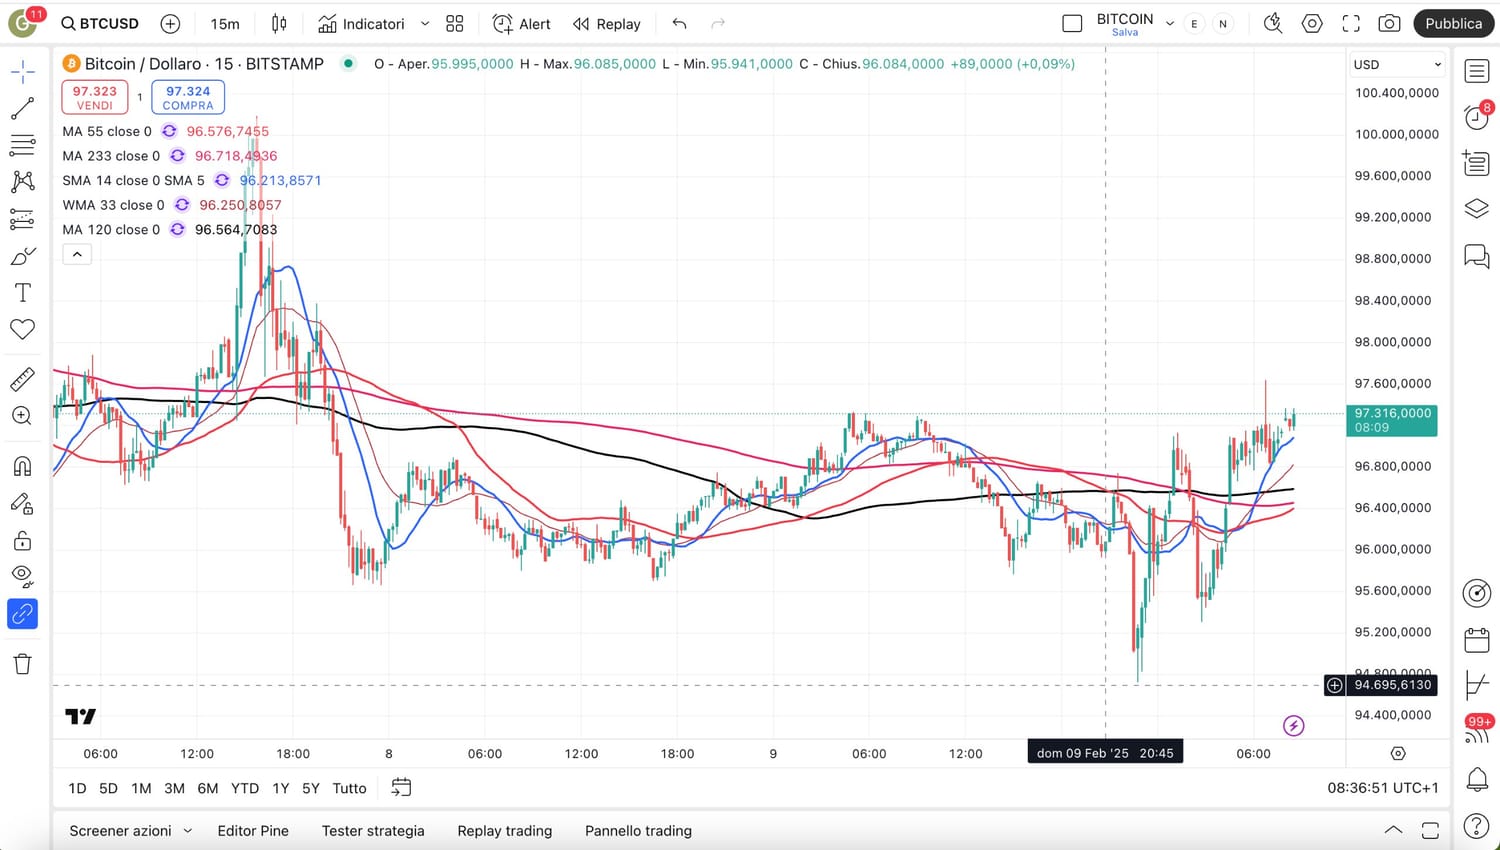
Task: Click the COMPRA buy button
Action: (188, 97)
